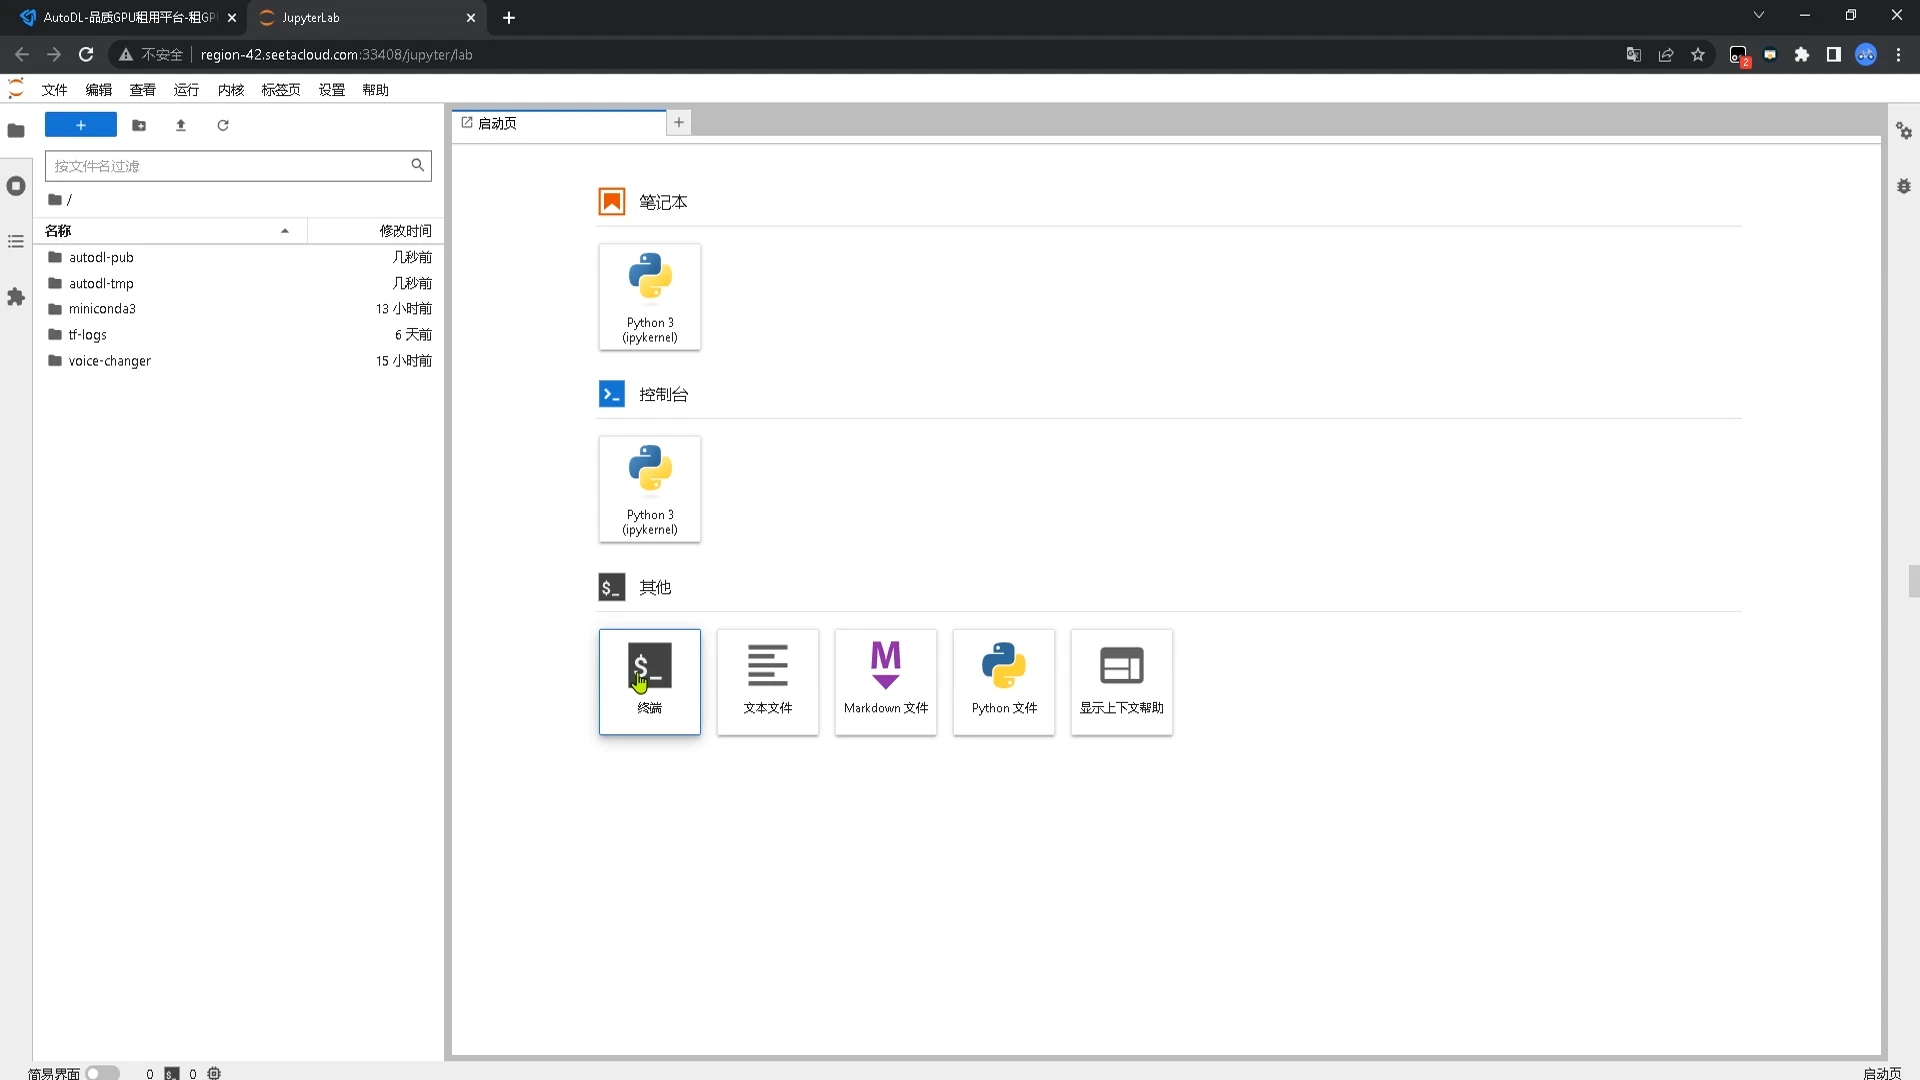Open running terminals and kernels sidebar icon
Image resolution: width=1920 pixels, height=1080 pixels.
(x=16, y=186)
